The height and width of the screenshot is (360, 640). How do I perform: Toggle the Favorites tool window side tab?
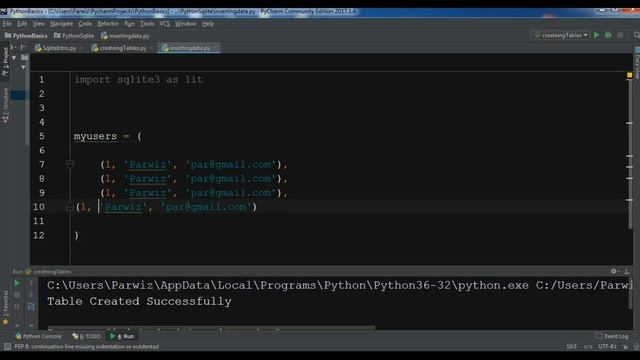(x=5, y=308)
